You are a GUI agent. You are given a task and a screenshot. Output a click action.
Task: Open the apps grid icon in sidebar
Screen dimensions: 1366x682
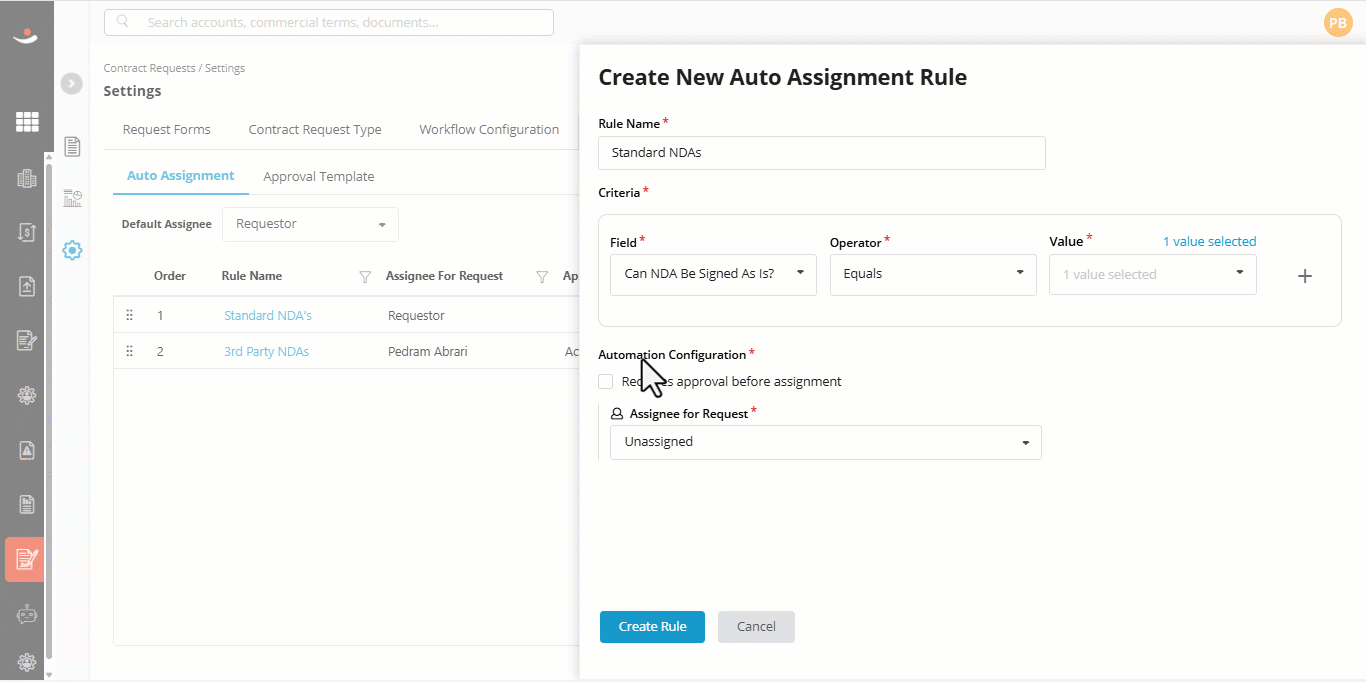[27, 122]
